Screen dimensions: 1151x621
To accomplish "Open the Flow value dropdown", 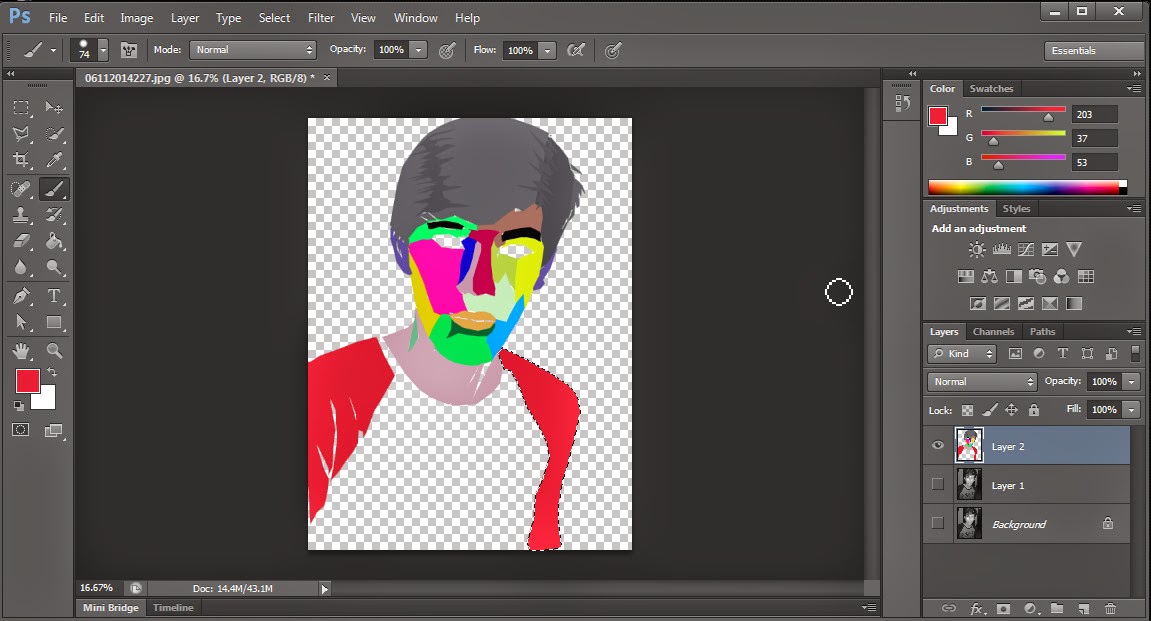I will click(x=547, y=50).
